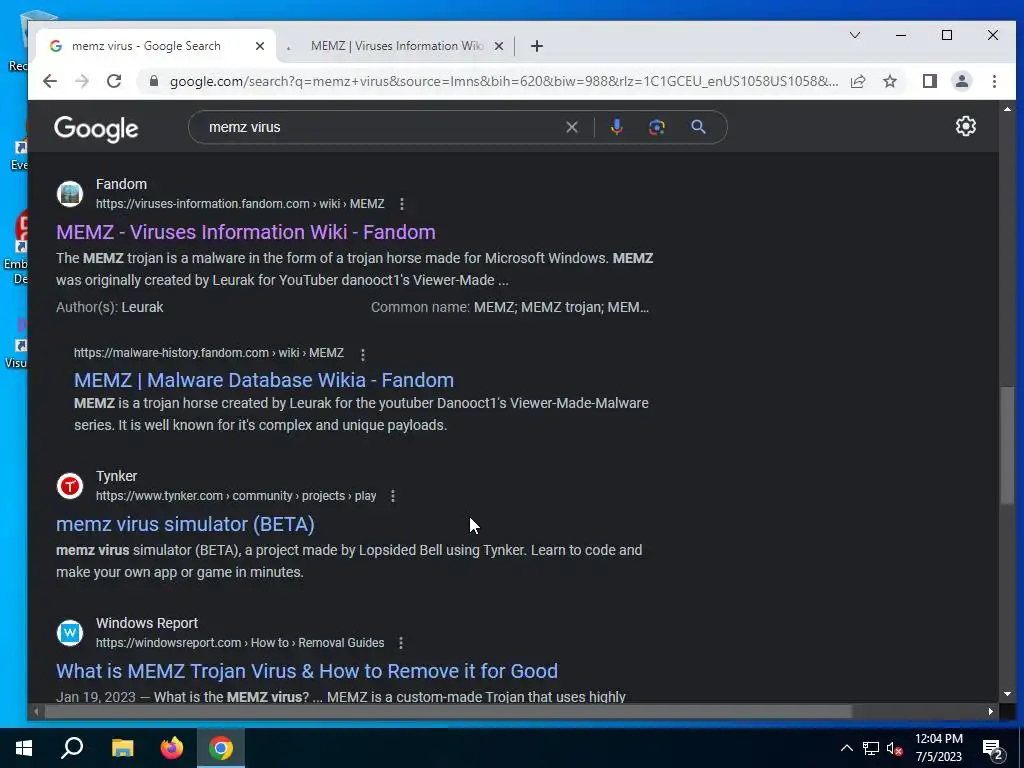Open the Windows Start menu
The width and height of the screenshot is (1024, 768).
[24, 748]
